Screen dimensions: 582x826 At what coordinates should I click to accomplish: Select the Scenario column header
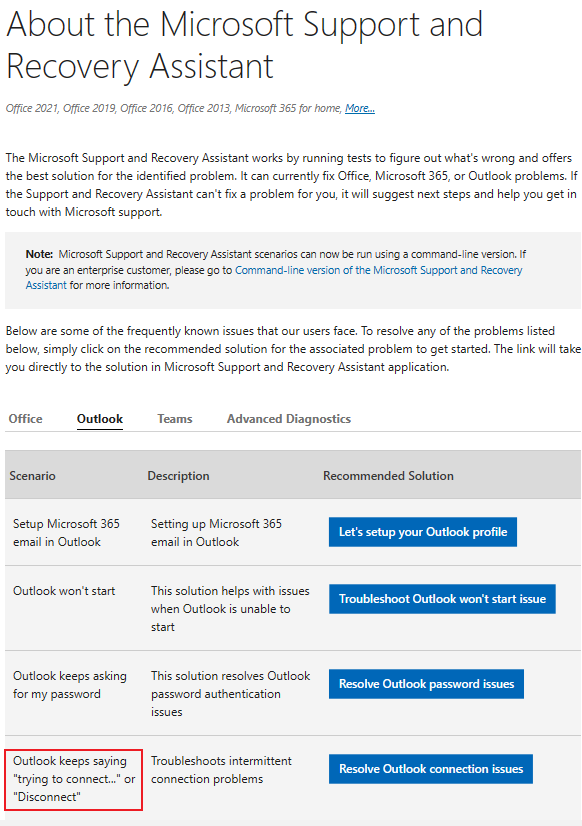(32, 475)
